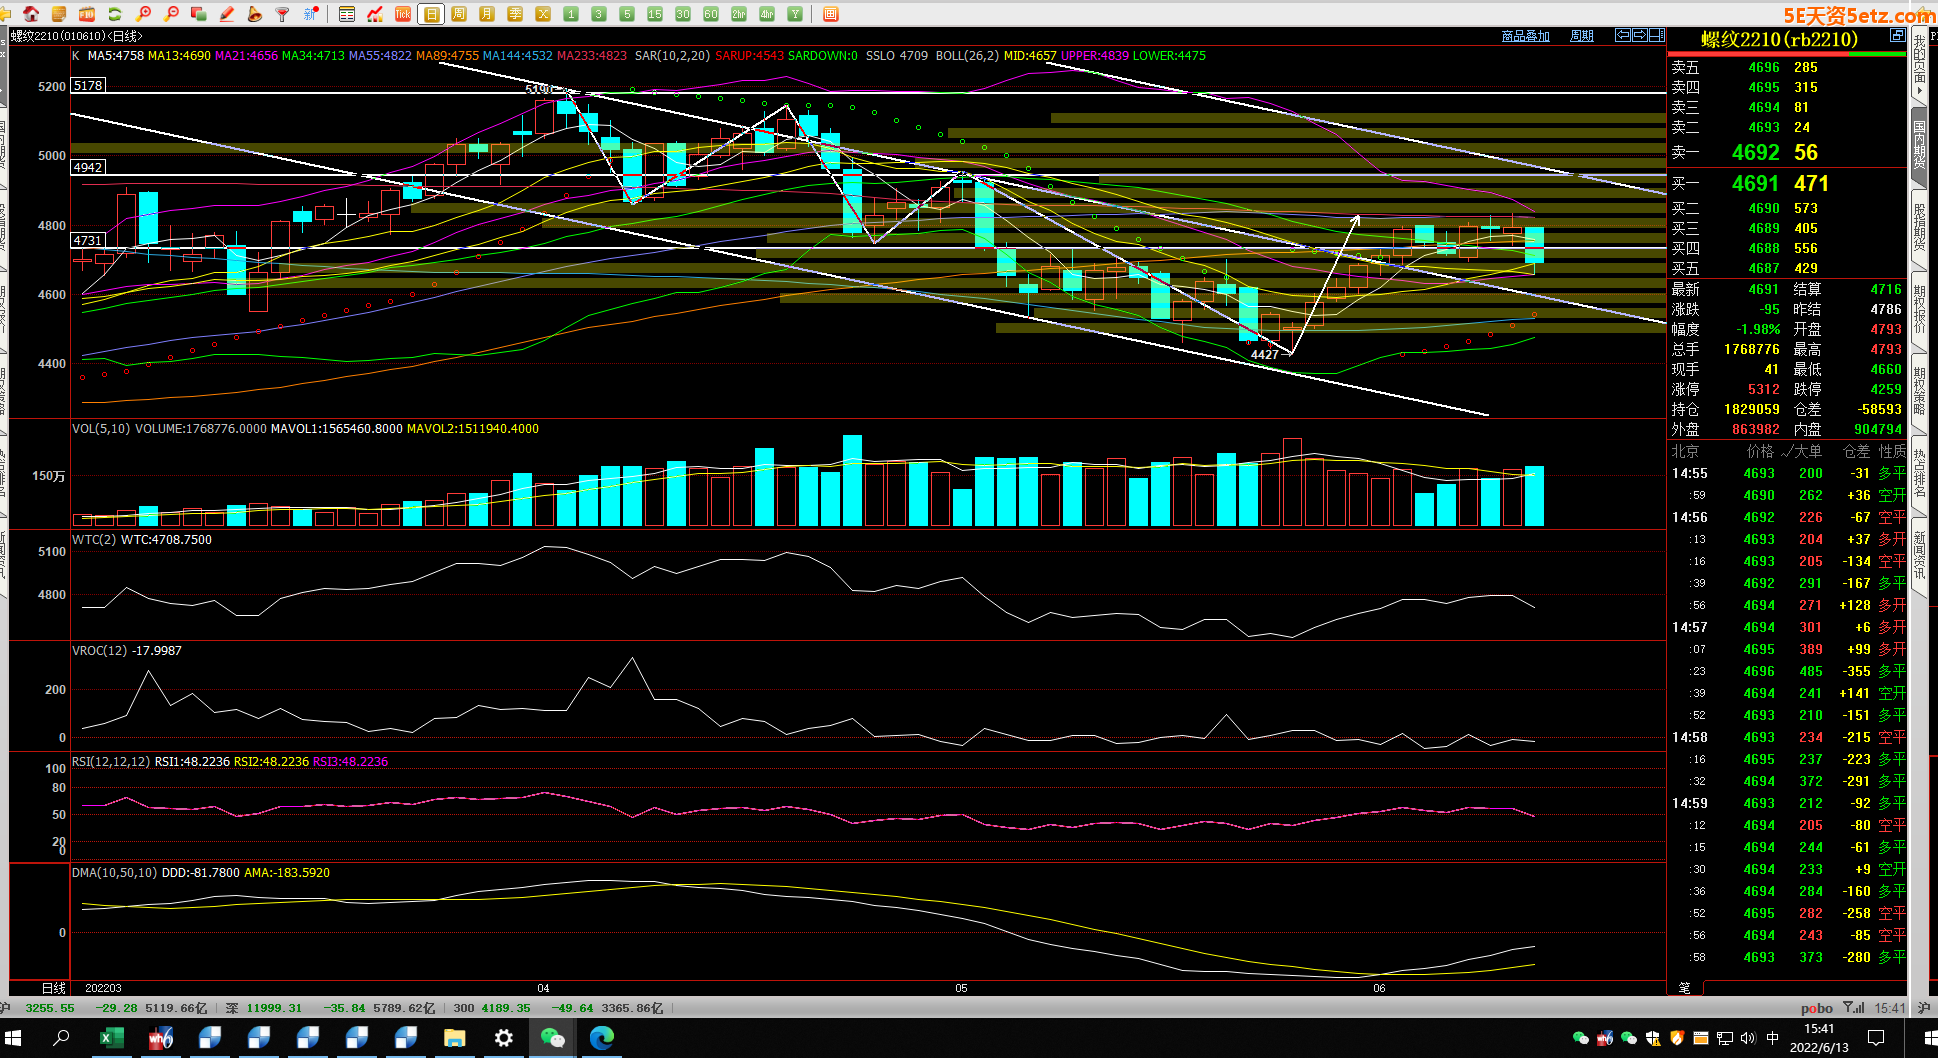This screenshot has height=1058, width=1938.
Task: Click the 5178 price level marker
Action: click(88, 86)
